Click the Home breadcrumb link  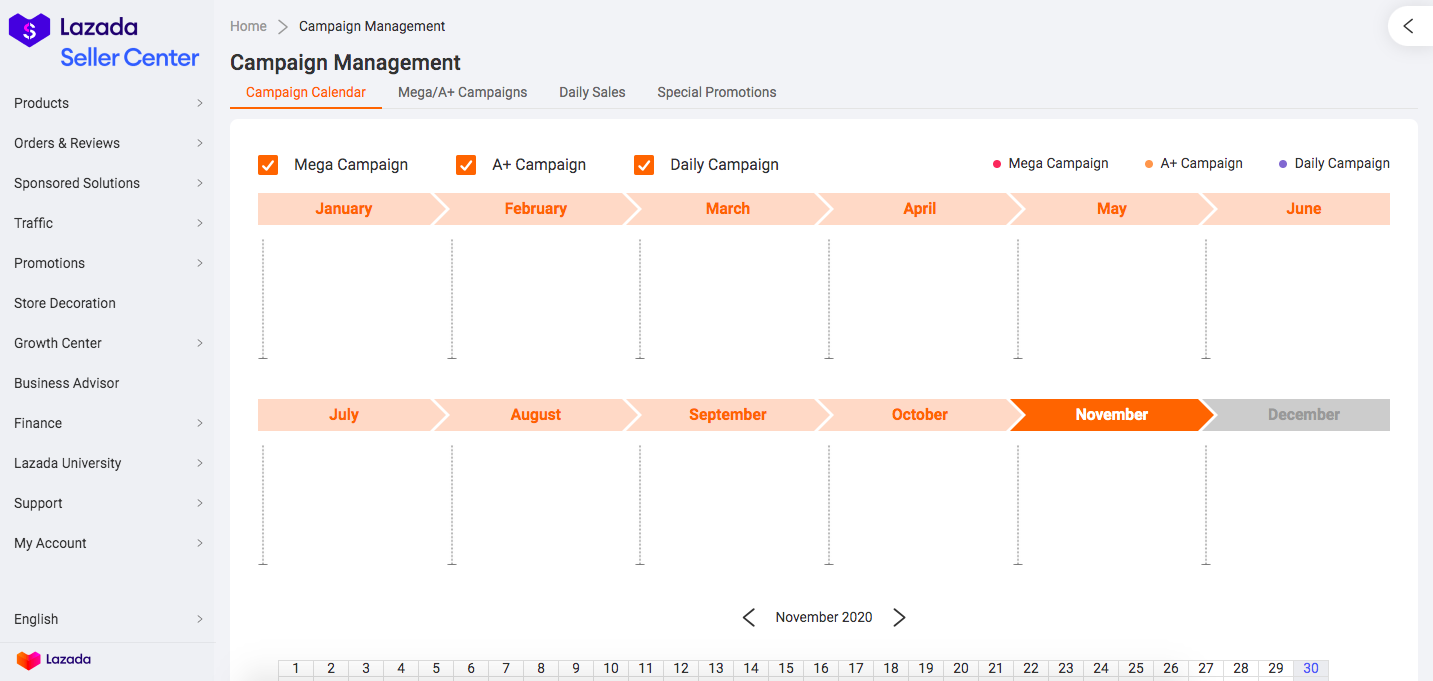(248, 26)
